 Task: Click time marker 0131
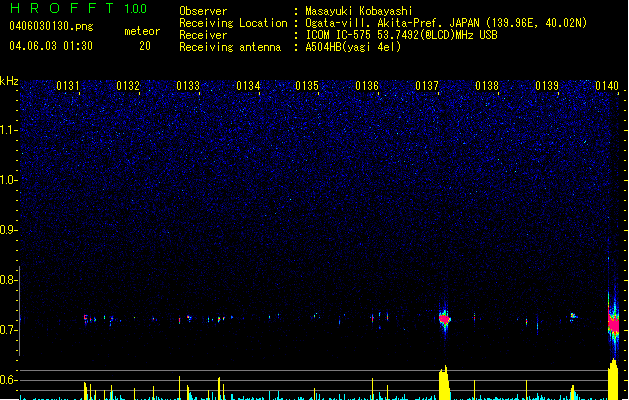tap(68, 86)
